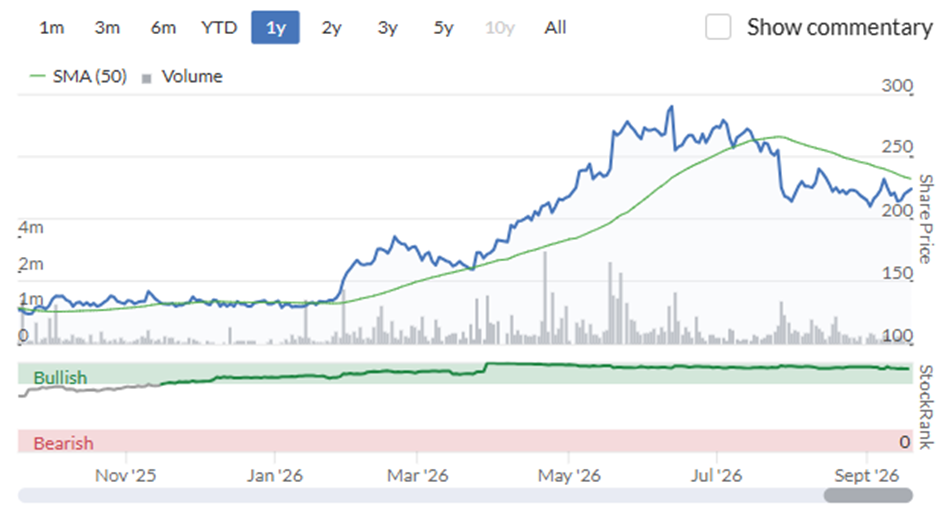Enable the Show commentary checkbox
Viewport: 940px width, 512px height.
(718, 27)
